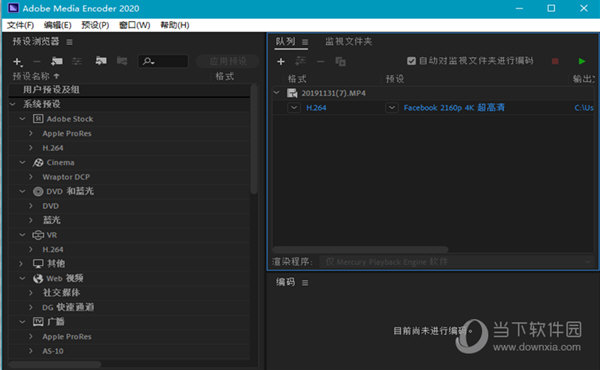Collapse the 20191131(7).MP4 queue item
The width and height of the screenshot is (600, 370).
click(x=277, y=93)
